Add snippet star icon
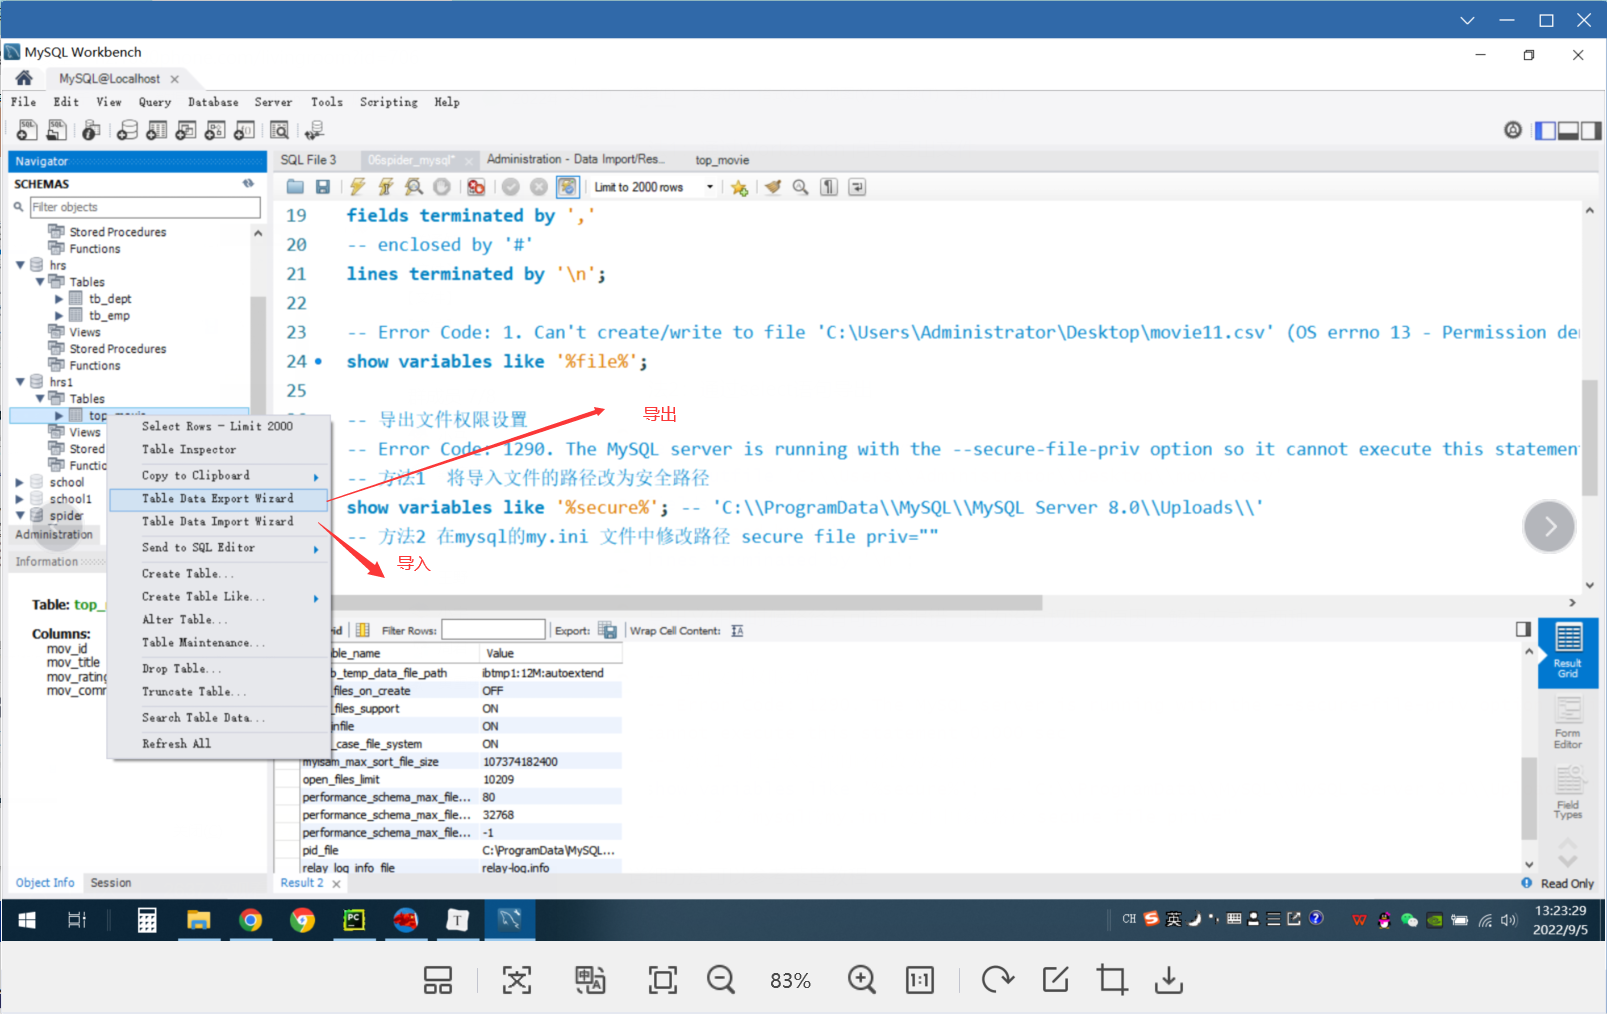 (x=739, y=187)
